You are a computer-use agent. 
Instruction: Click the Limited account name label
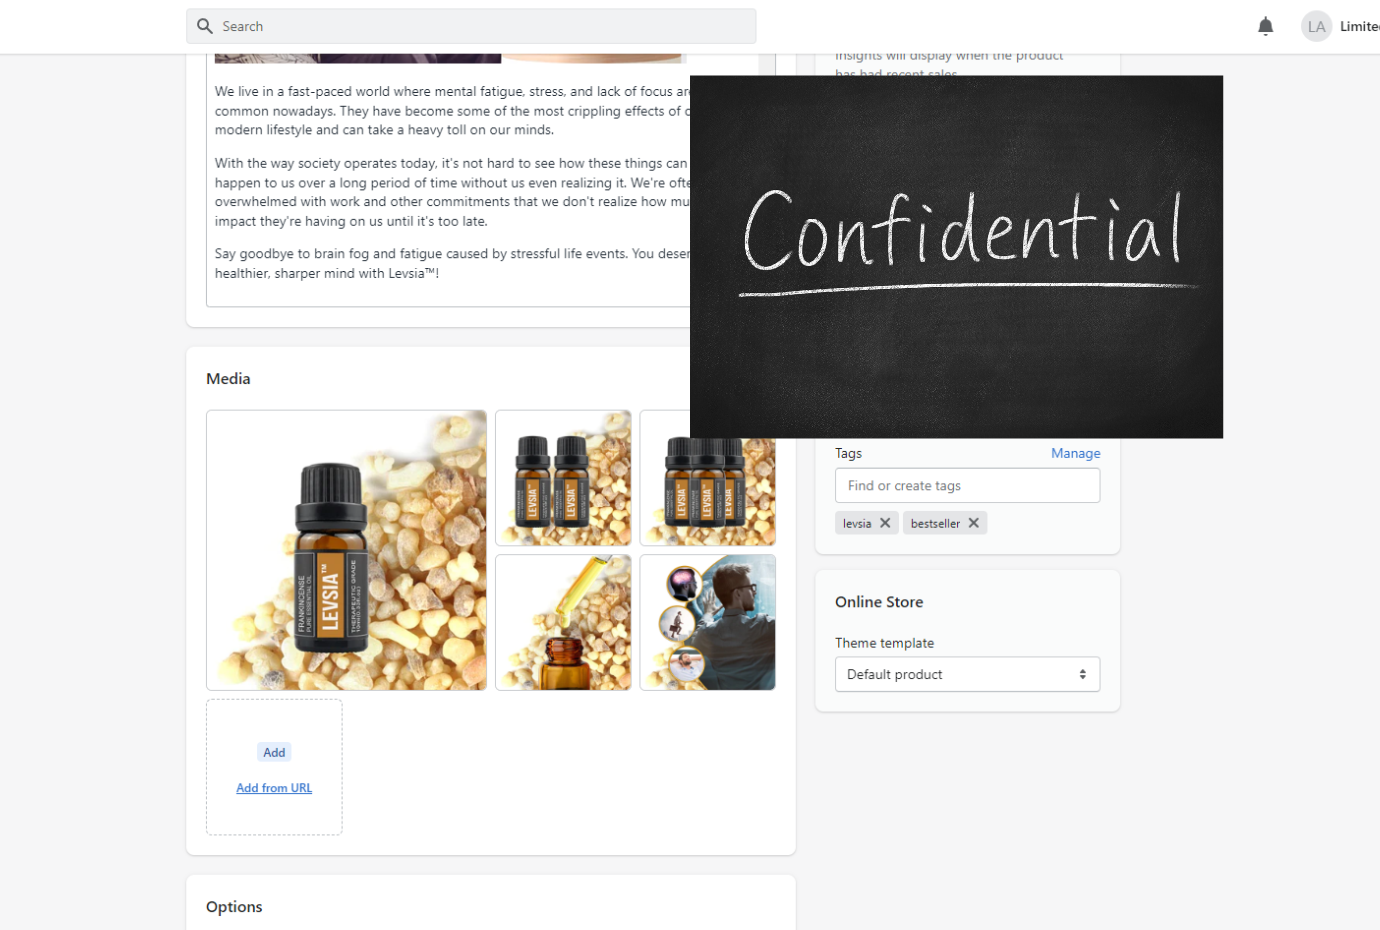click(x=1360, y=27)
